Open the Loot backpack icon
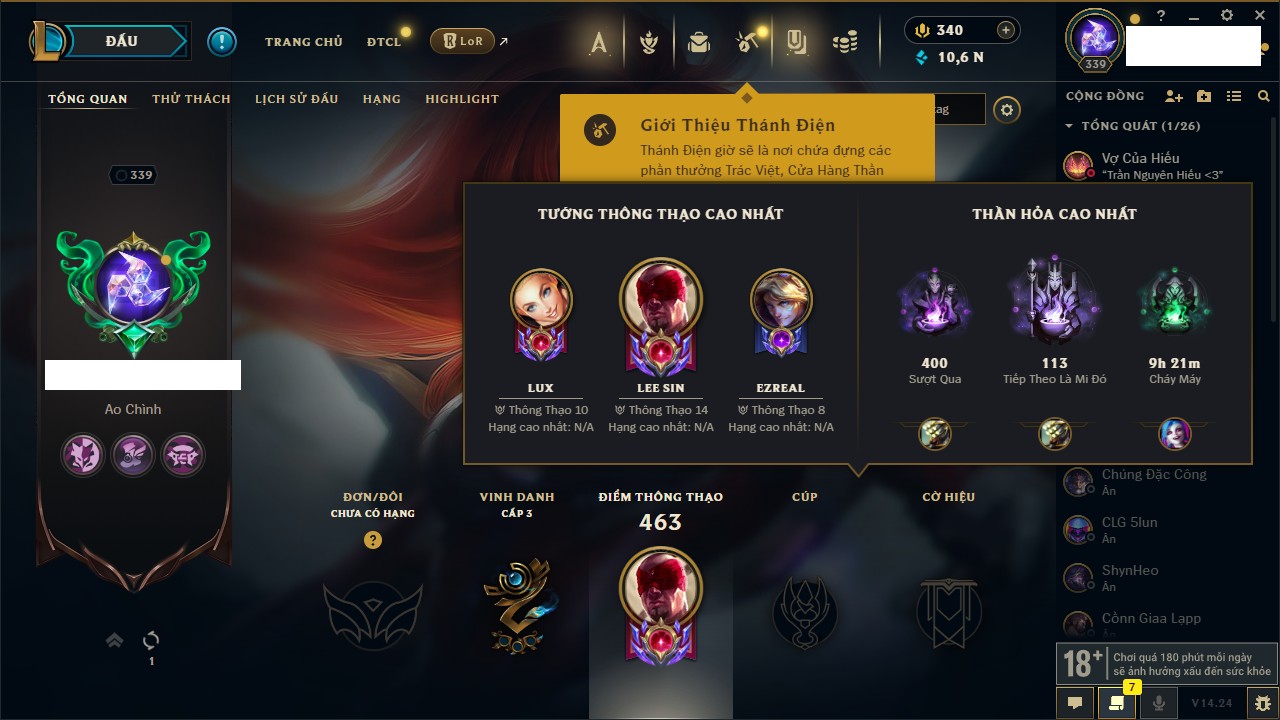 pos(698,42)
